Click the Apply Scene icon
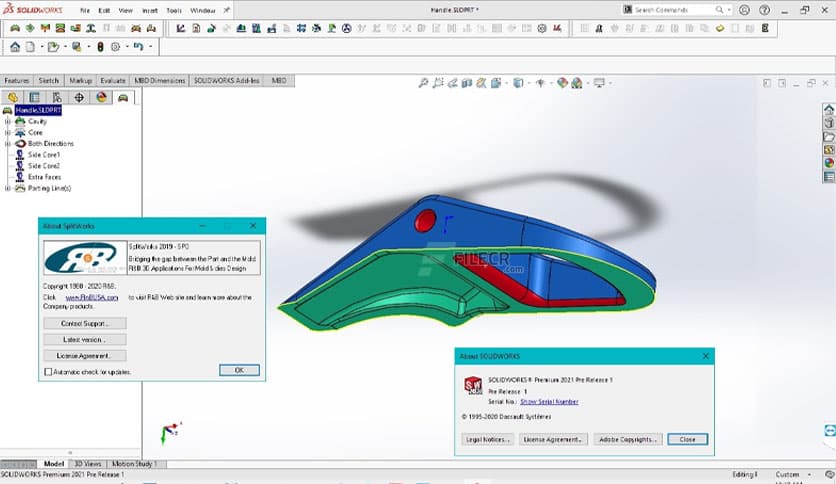The image size is (836, 484). 577,83
